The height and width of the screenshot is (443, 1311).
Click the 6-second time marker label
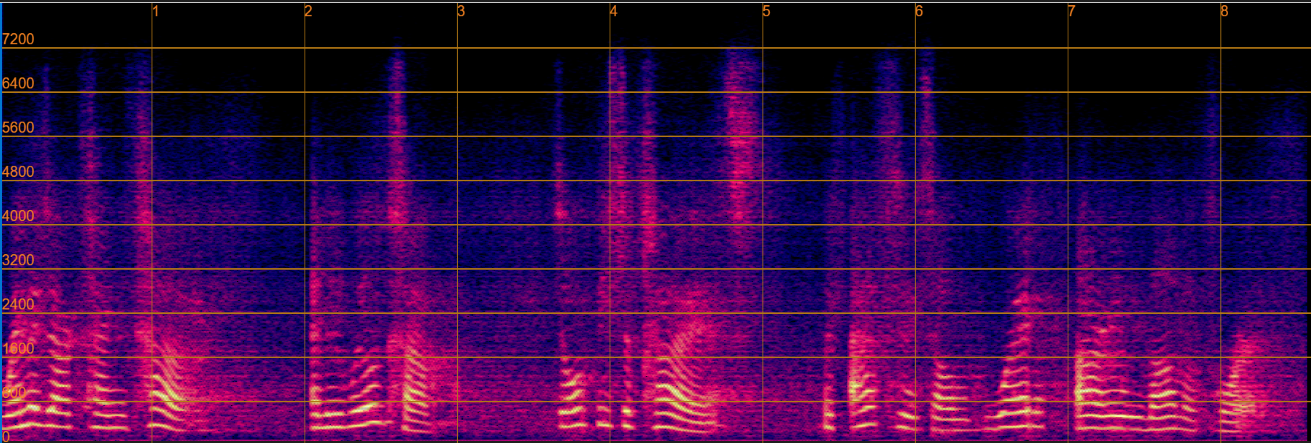[919, 12]
